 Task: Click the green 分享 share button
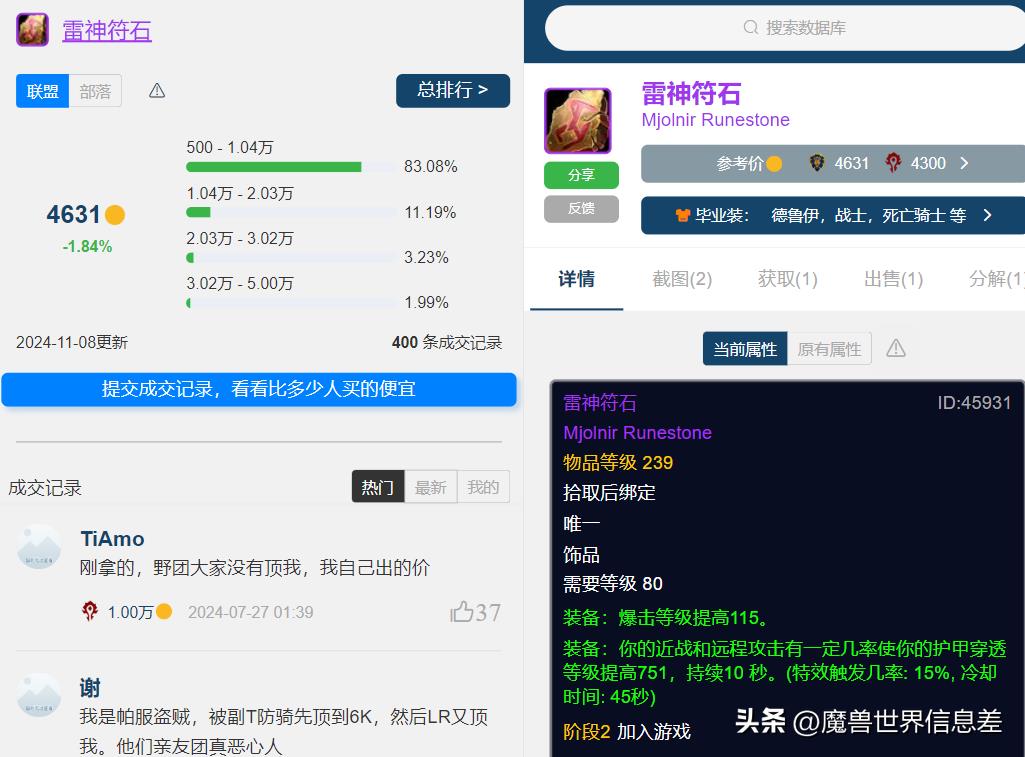point(581,175)
